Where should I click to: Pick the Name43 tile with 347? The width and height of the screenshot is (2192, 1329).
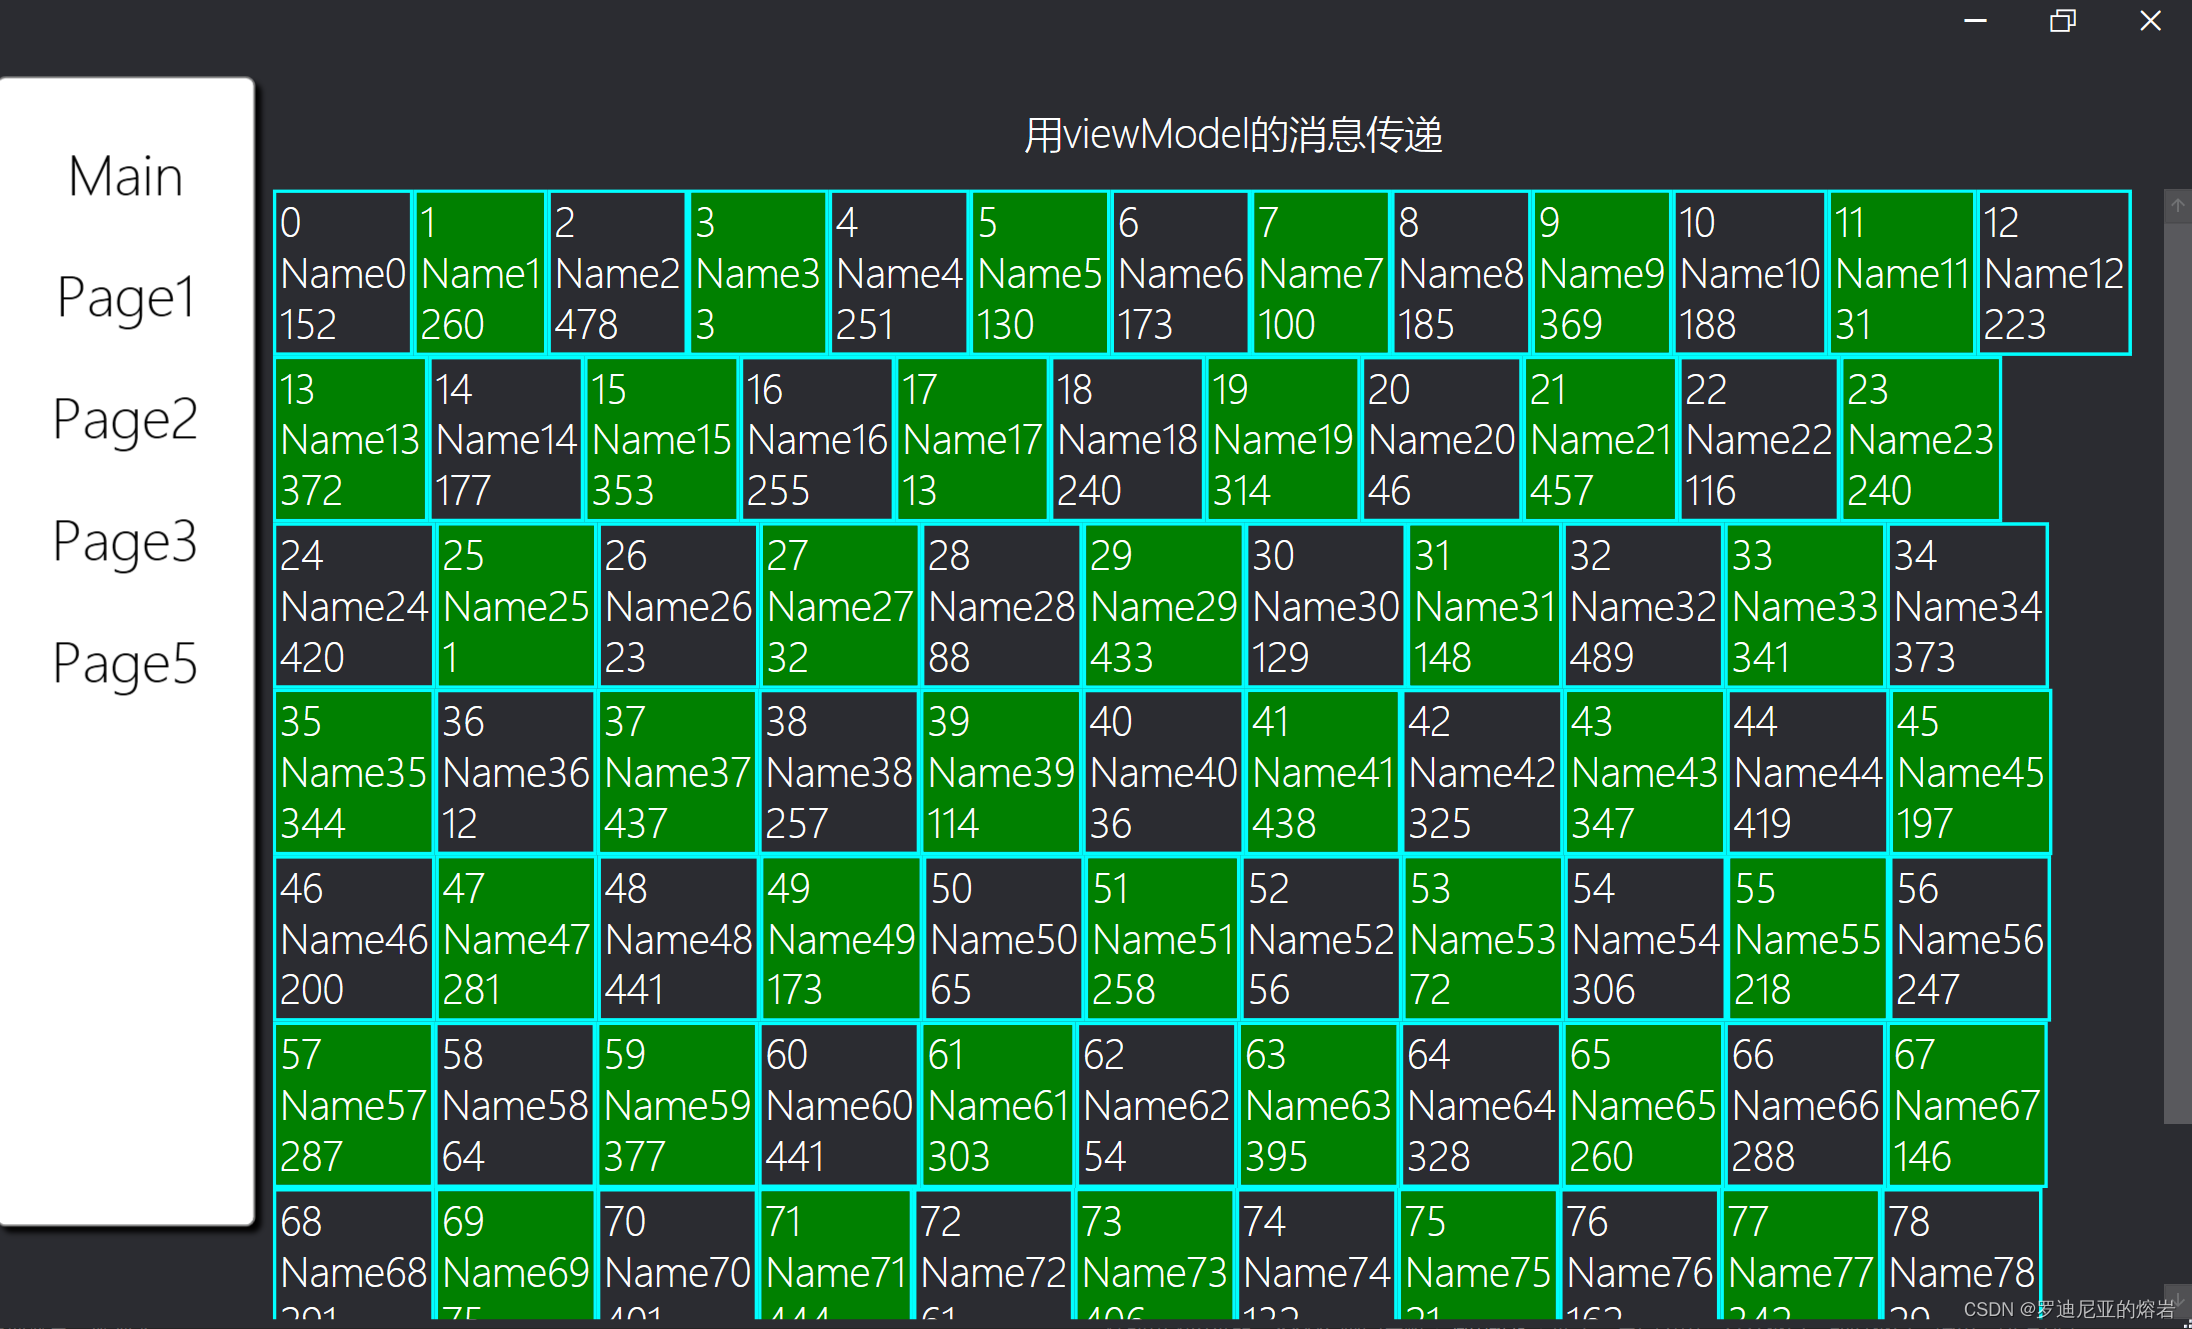[x=1645, y=772]
